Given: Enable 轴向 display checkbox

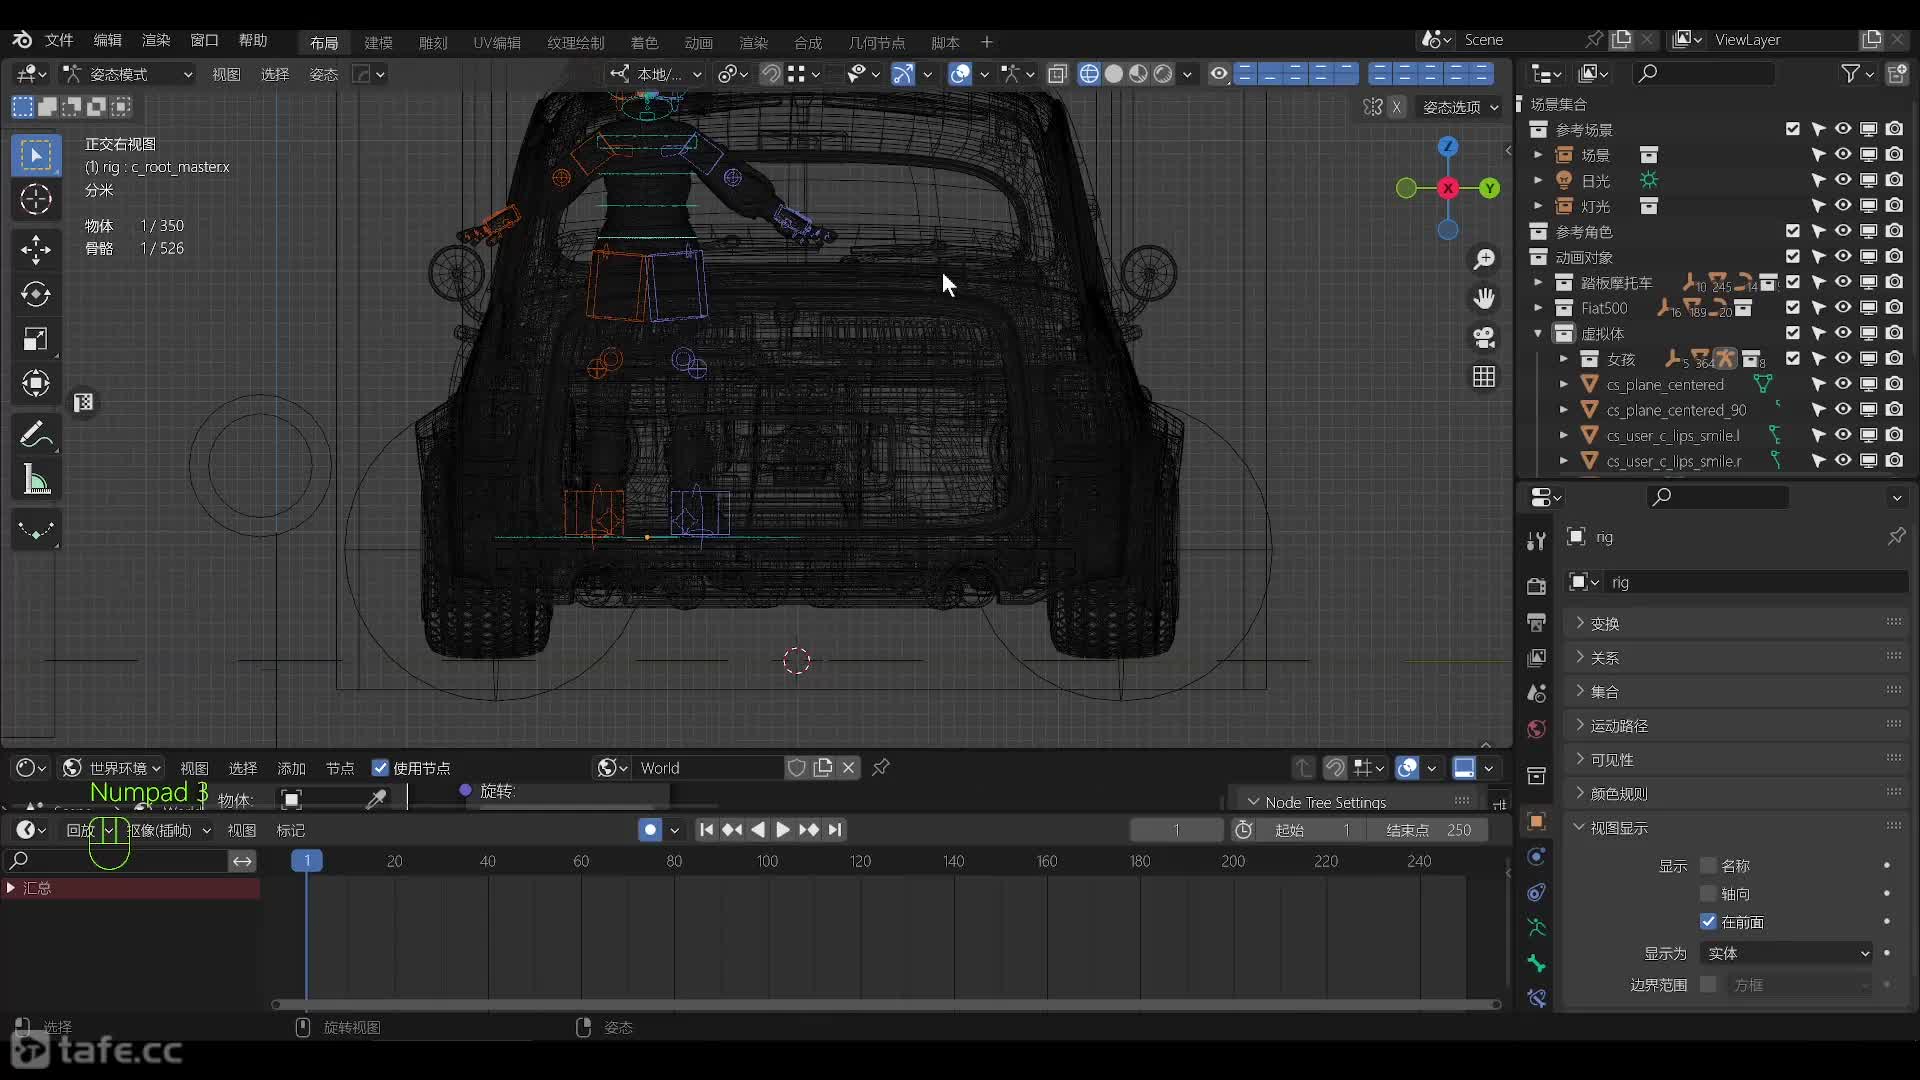Looking at the screenshot, I should click(1708, 893).
